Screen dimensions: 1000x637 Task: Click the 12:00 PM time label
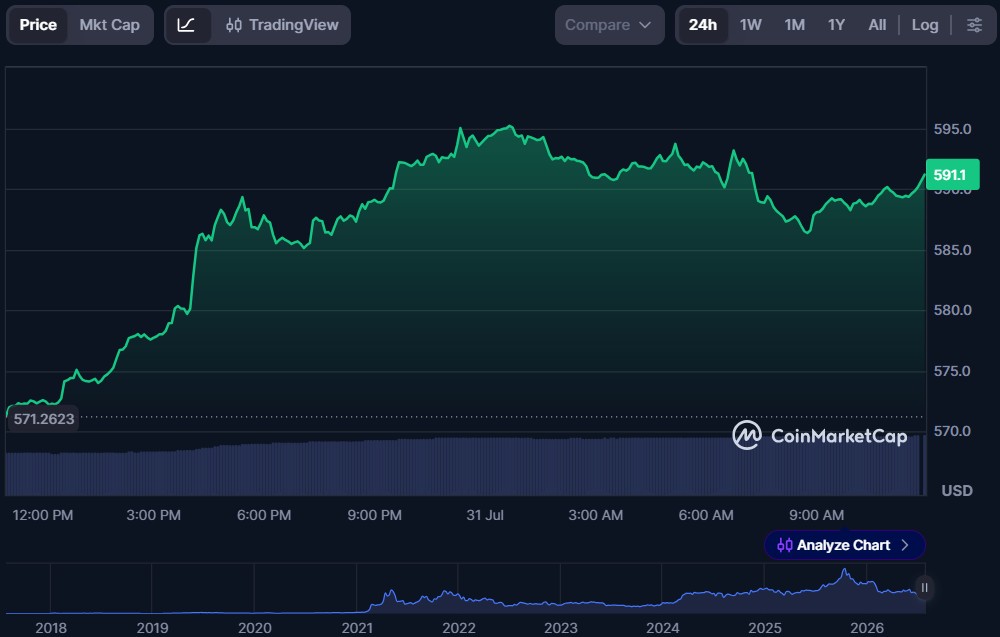point(43,515)
